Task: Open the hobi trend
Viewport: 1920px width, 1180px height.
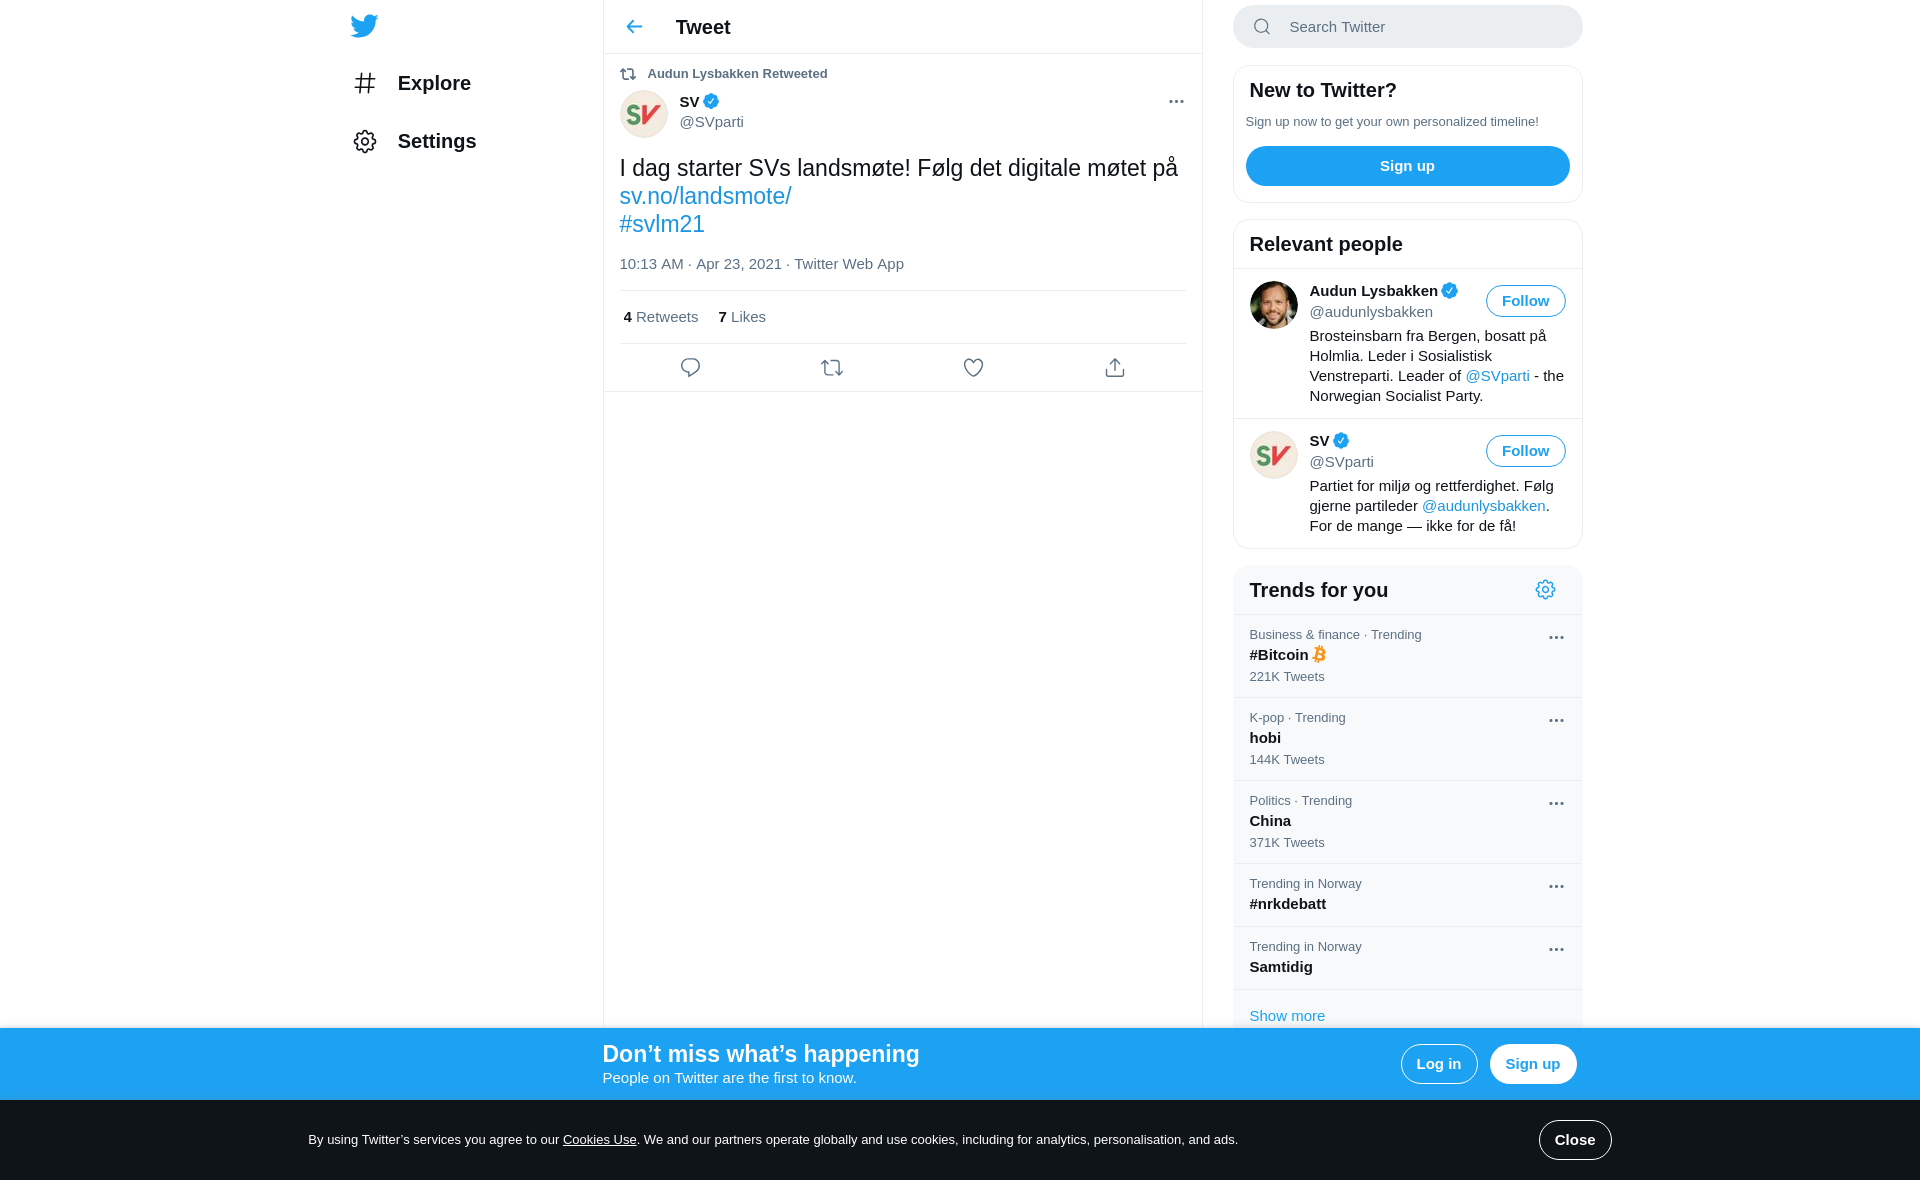Action: [1407, 739]
